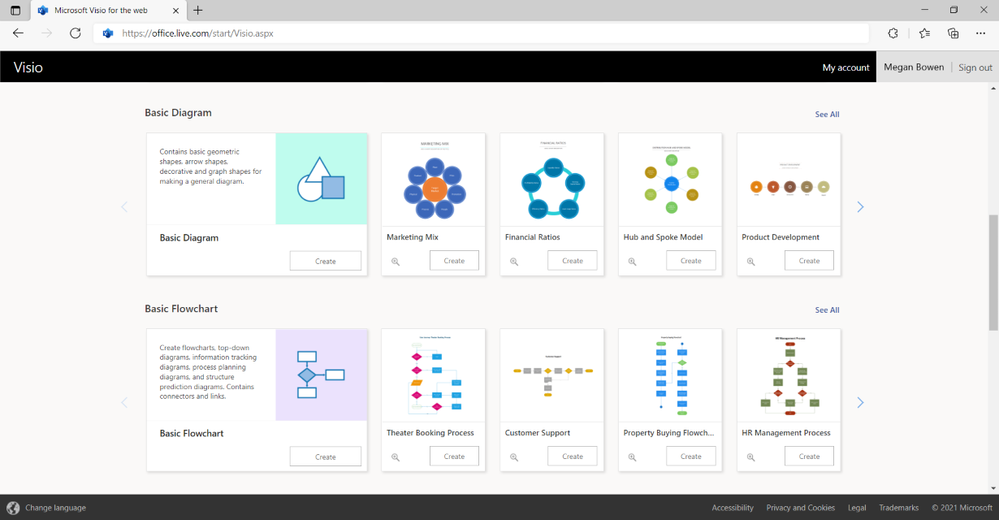Open the Legal footer link
This screenshot has width=999, height=520.
point(857,508)
